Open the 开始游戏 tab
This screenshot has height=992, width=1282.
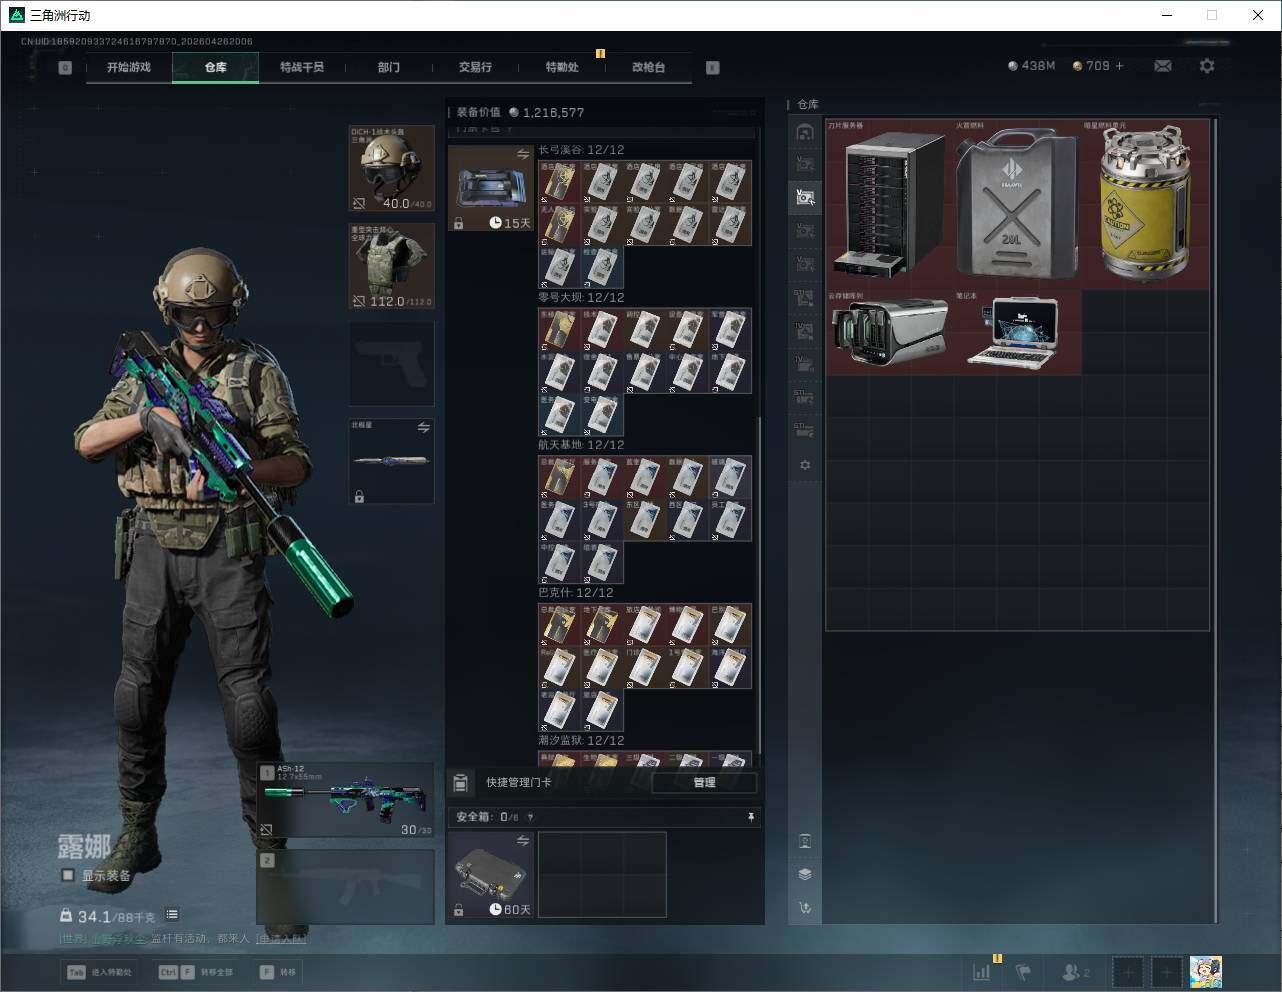click(x=129, y=67)
